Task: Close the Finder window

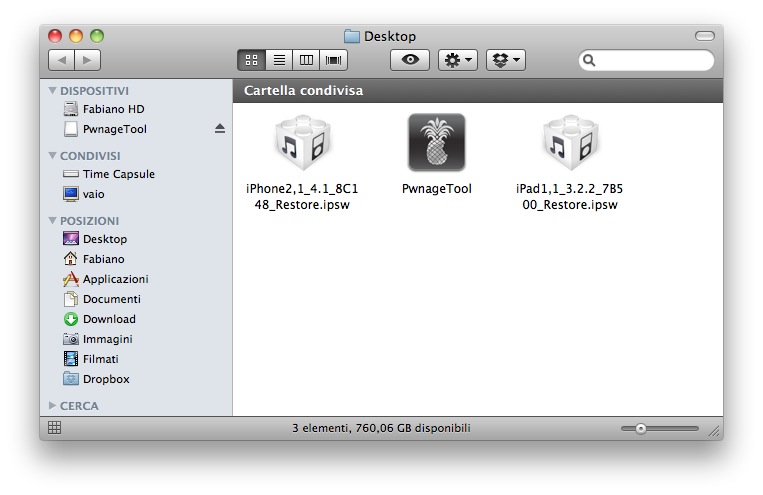Action: click(55, 36)
